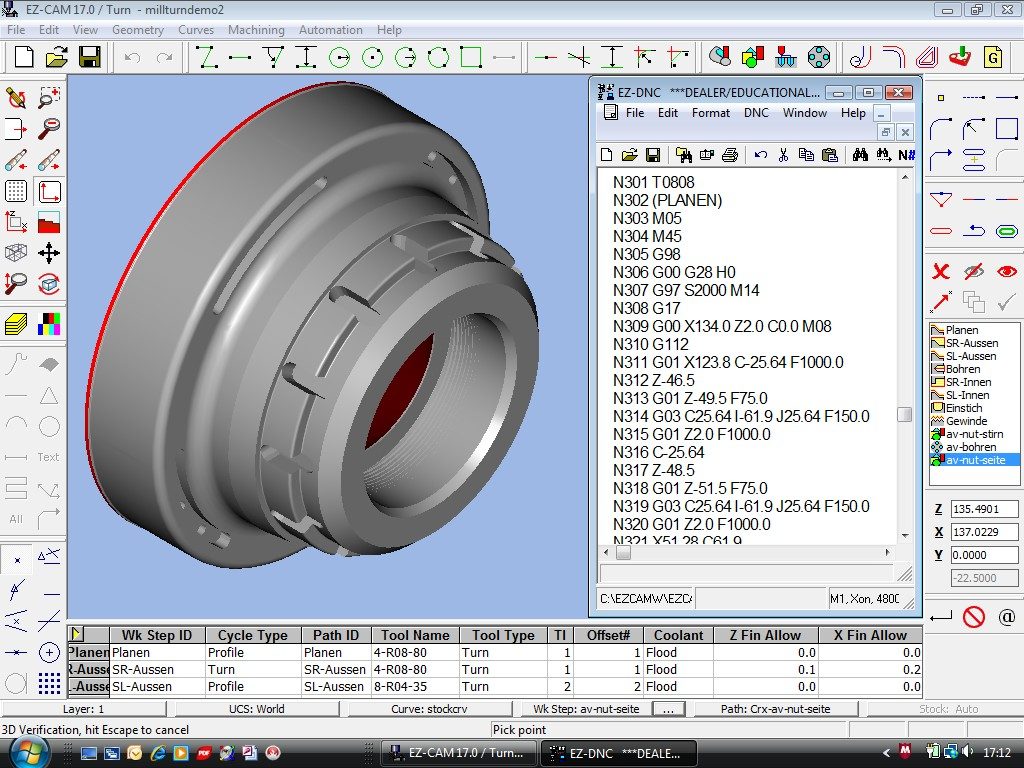Select the pan four-arrow move tool
The image size is (1024, 768).
[x=48, y=253]
